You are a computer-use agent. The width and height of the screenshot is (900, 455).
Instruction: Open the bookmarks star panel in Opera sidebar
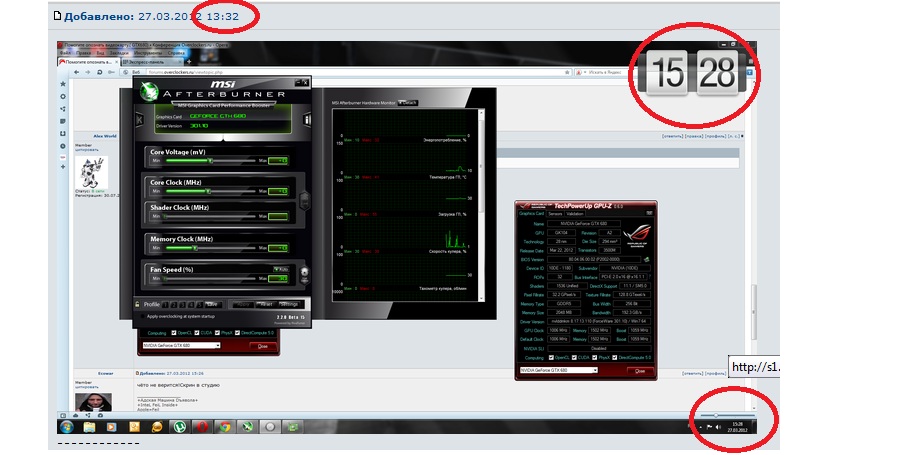63,84
